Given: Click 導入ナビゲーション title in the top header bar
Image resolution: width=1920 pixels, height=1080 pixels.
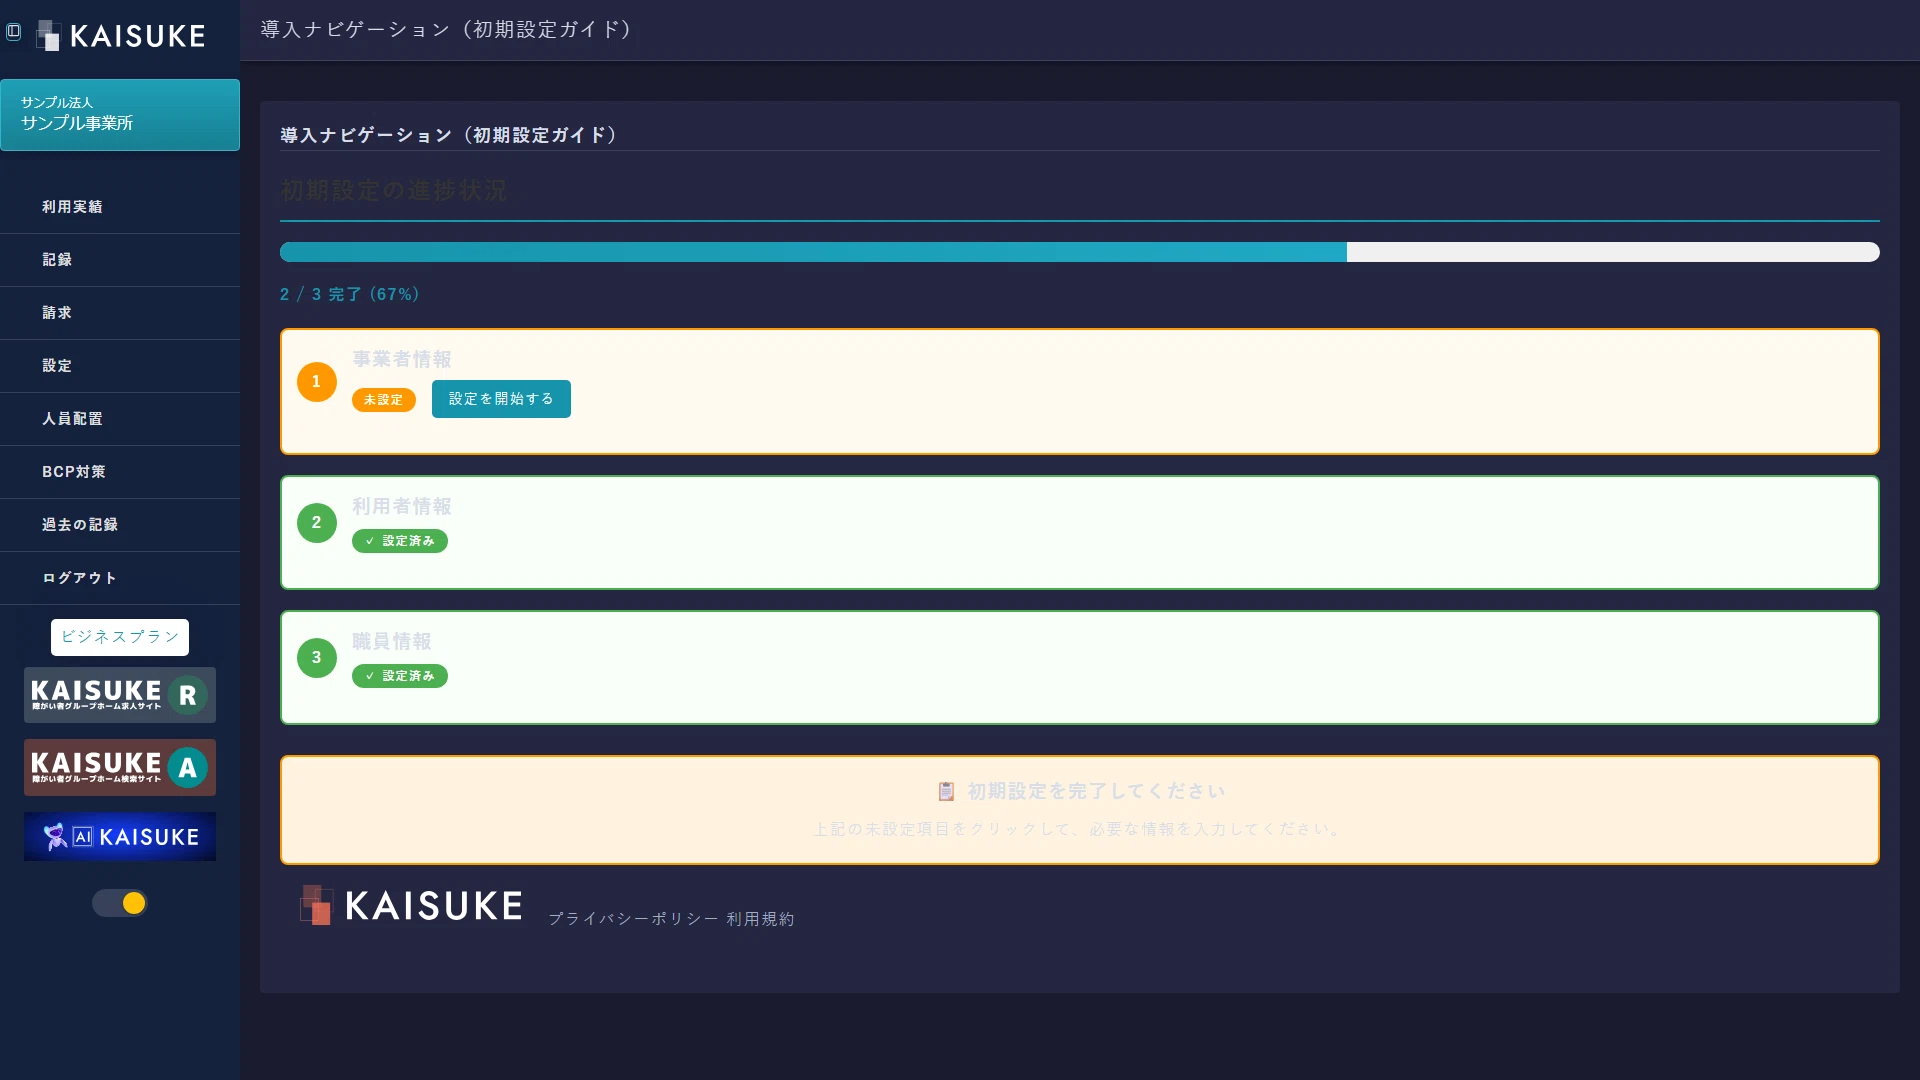Looking at the screenshot, I should [x=446, y=30].
